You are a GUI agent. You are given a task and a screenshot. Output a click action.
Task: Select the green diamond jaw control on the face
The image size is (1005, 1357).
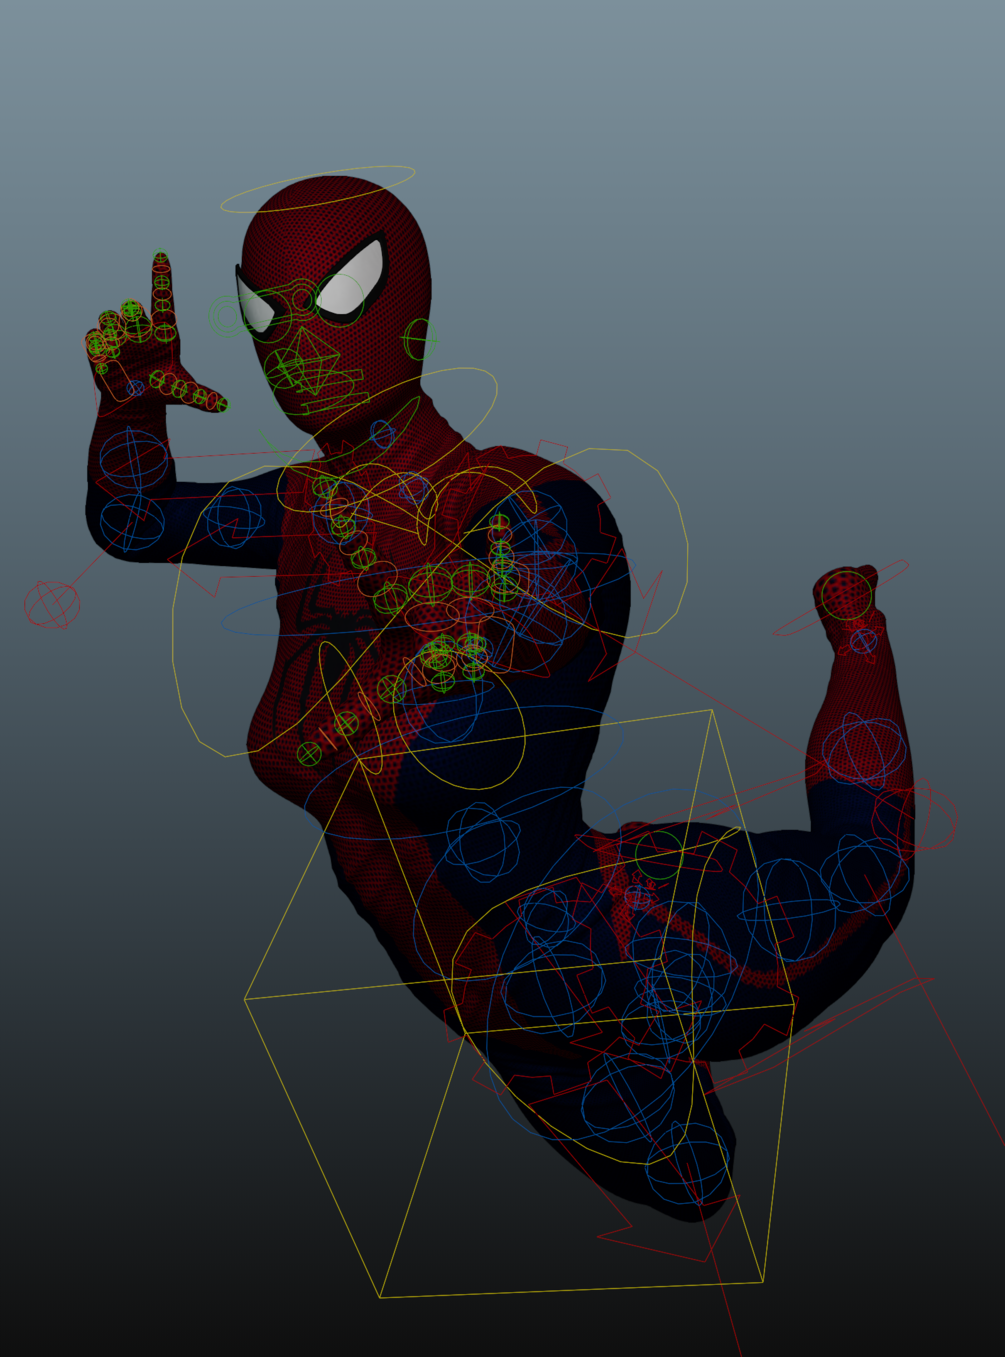307,362
